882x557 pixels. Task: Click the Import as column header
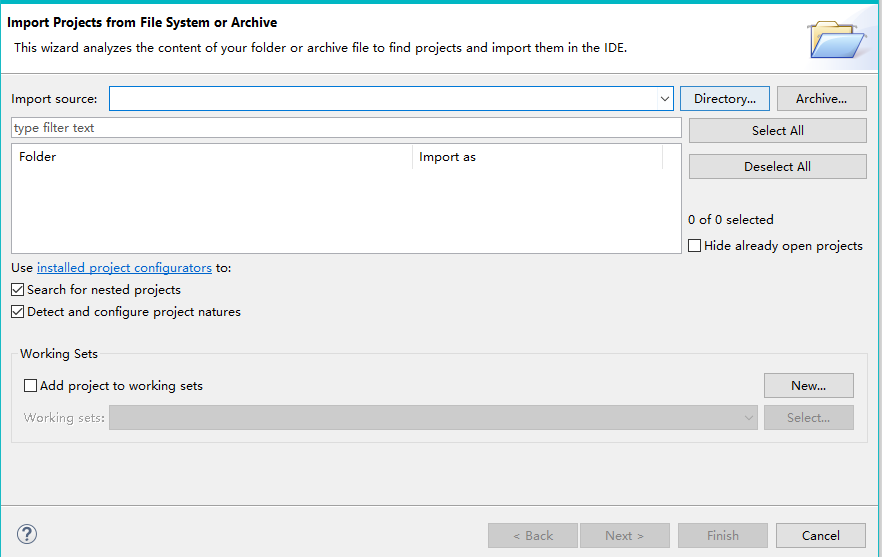point(538,157)
